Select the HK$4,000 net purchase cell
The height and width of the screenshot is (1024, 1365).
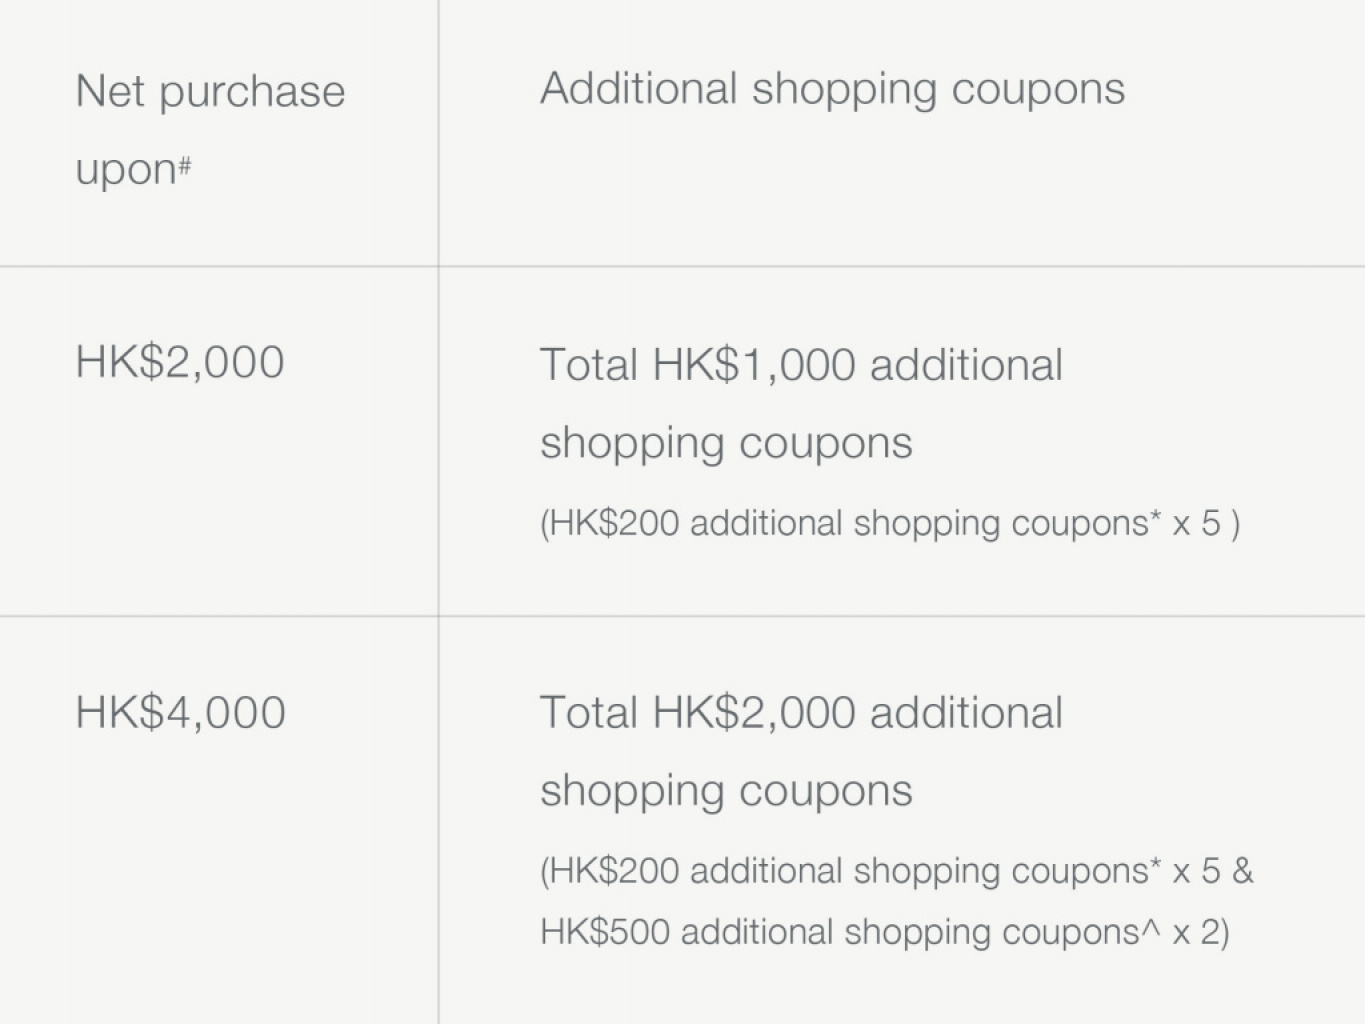(x=181, y=713)
